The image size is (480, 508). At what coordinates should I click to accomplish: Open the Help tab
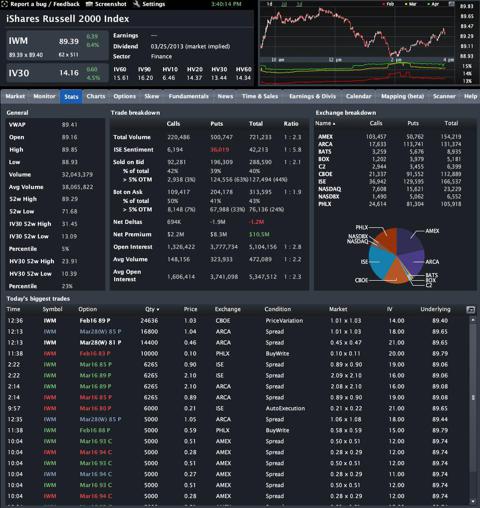point(470,96)
